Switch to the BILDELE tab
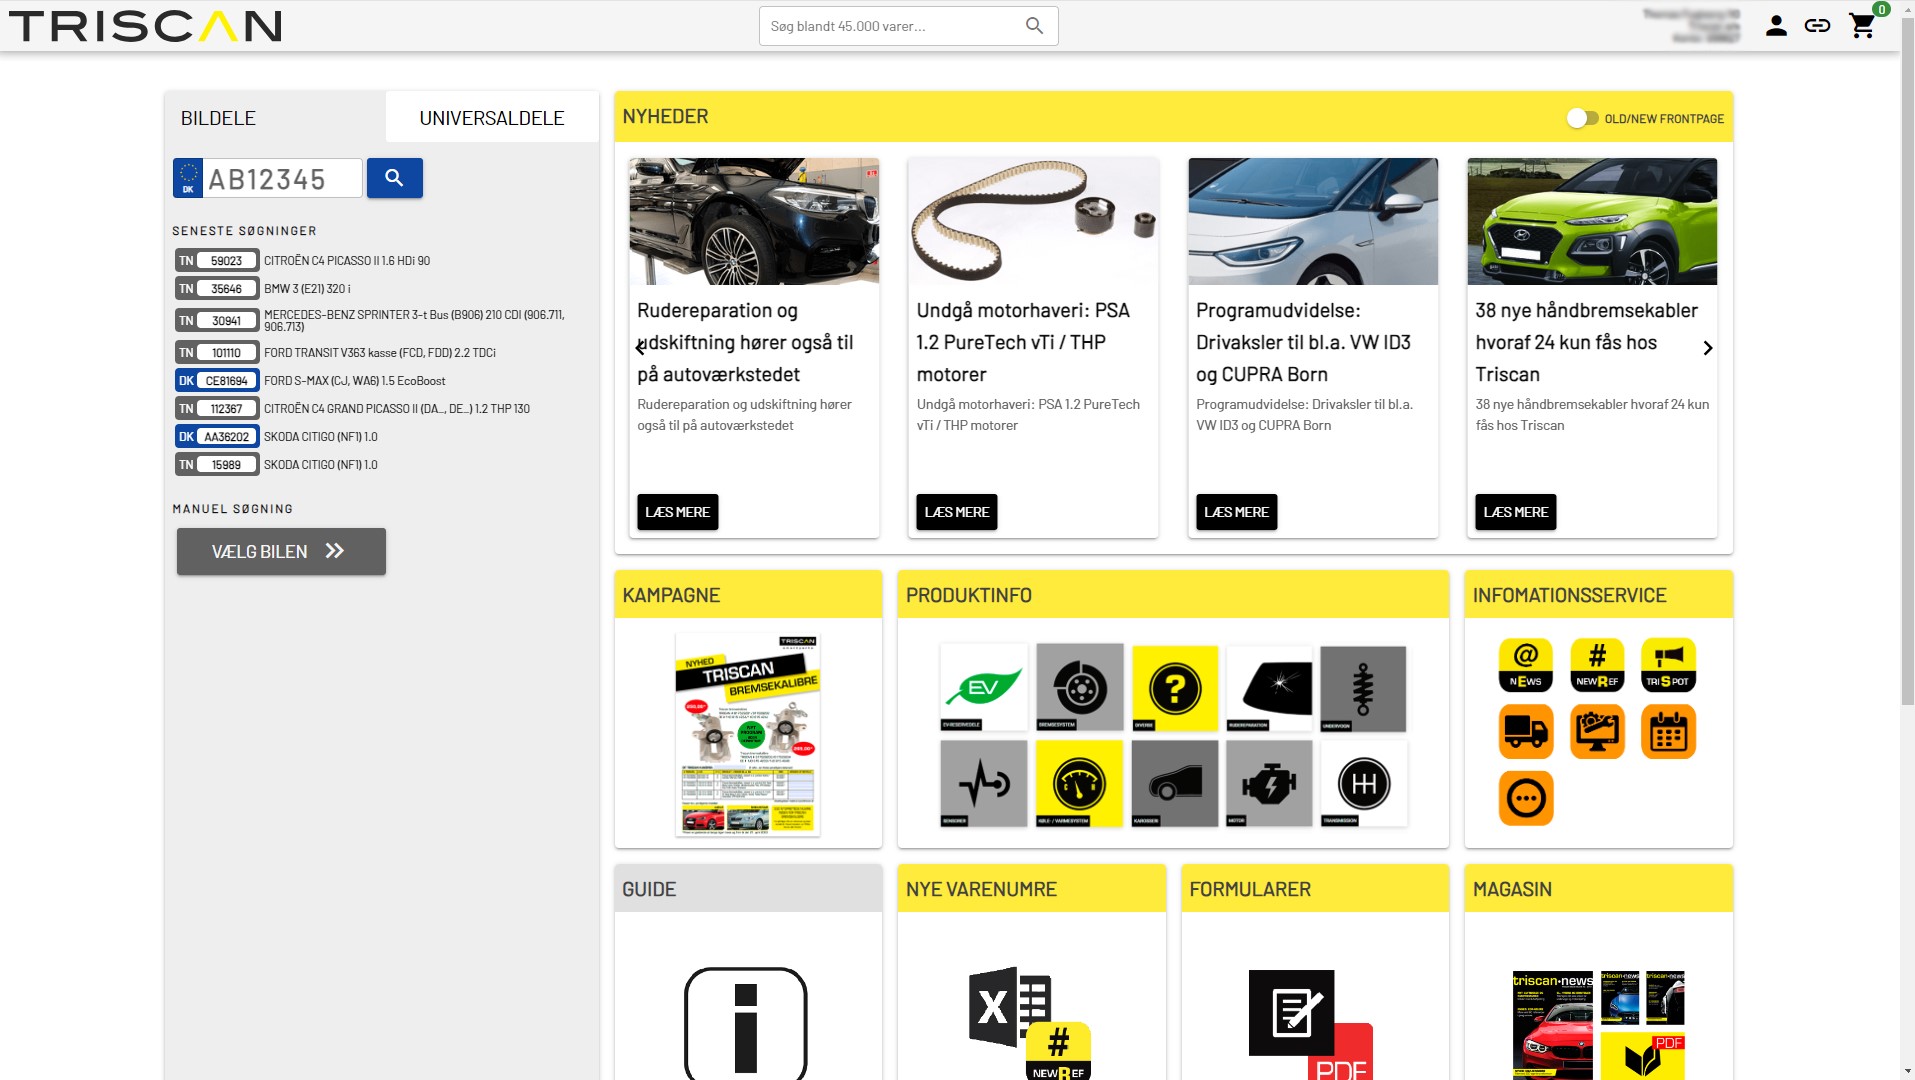The image size is (1915, 1080). point(275,117)
